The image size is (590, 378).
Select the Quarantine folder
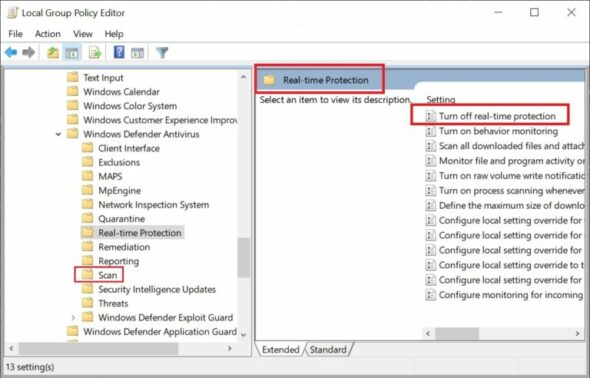pos(113,219)
